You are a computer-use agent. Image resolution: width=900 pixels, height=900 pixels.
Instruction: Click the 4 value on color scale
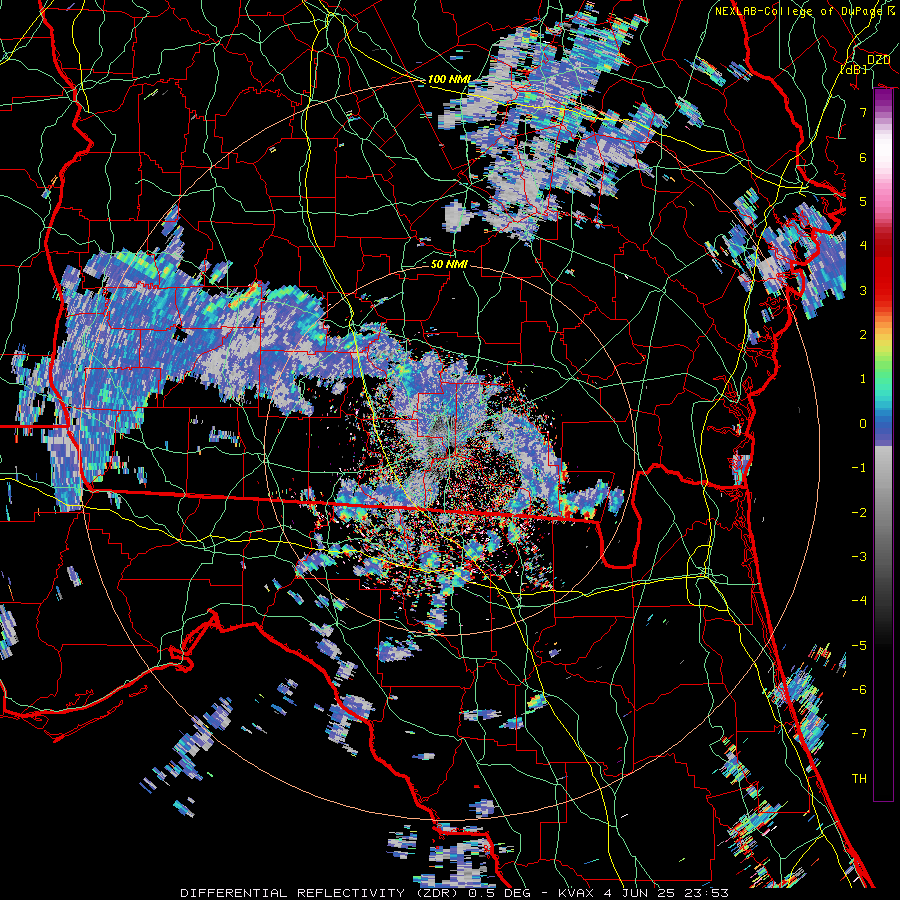click(863, 246)
